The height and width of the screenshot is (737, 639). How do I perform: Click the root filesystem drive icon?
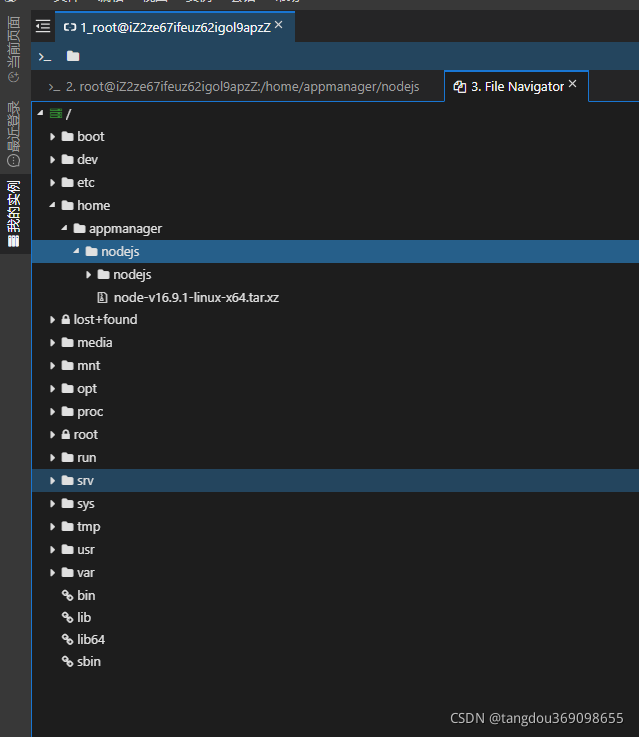(x=56, y=113)
